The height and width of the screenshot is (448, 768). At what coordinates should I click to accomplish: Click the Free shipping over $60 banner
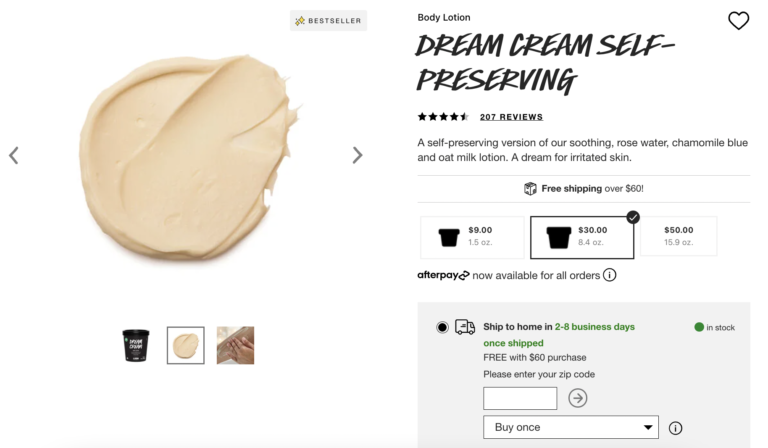(584, 189)
